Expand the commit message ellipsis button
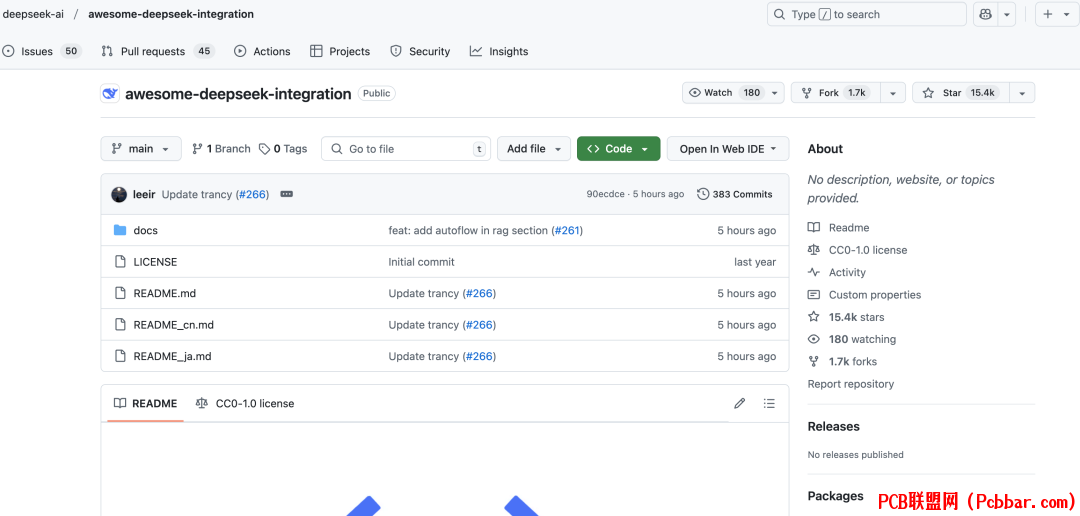 (x=287, y=194)
